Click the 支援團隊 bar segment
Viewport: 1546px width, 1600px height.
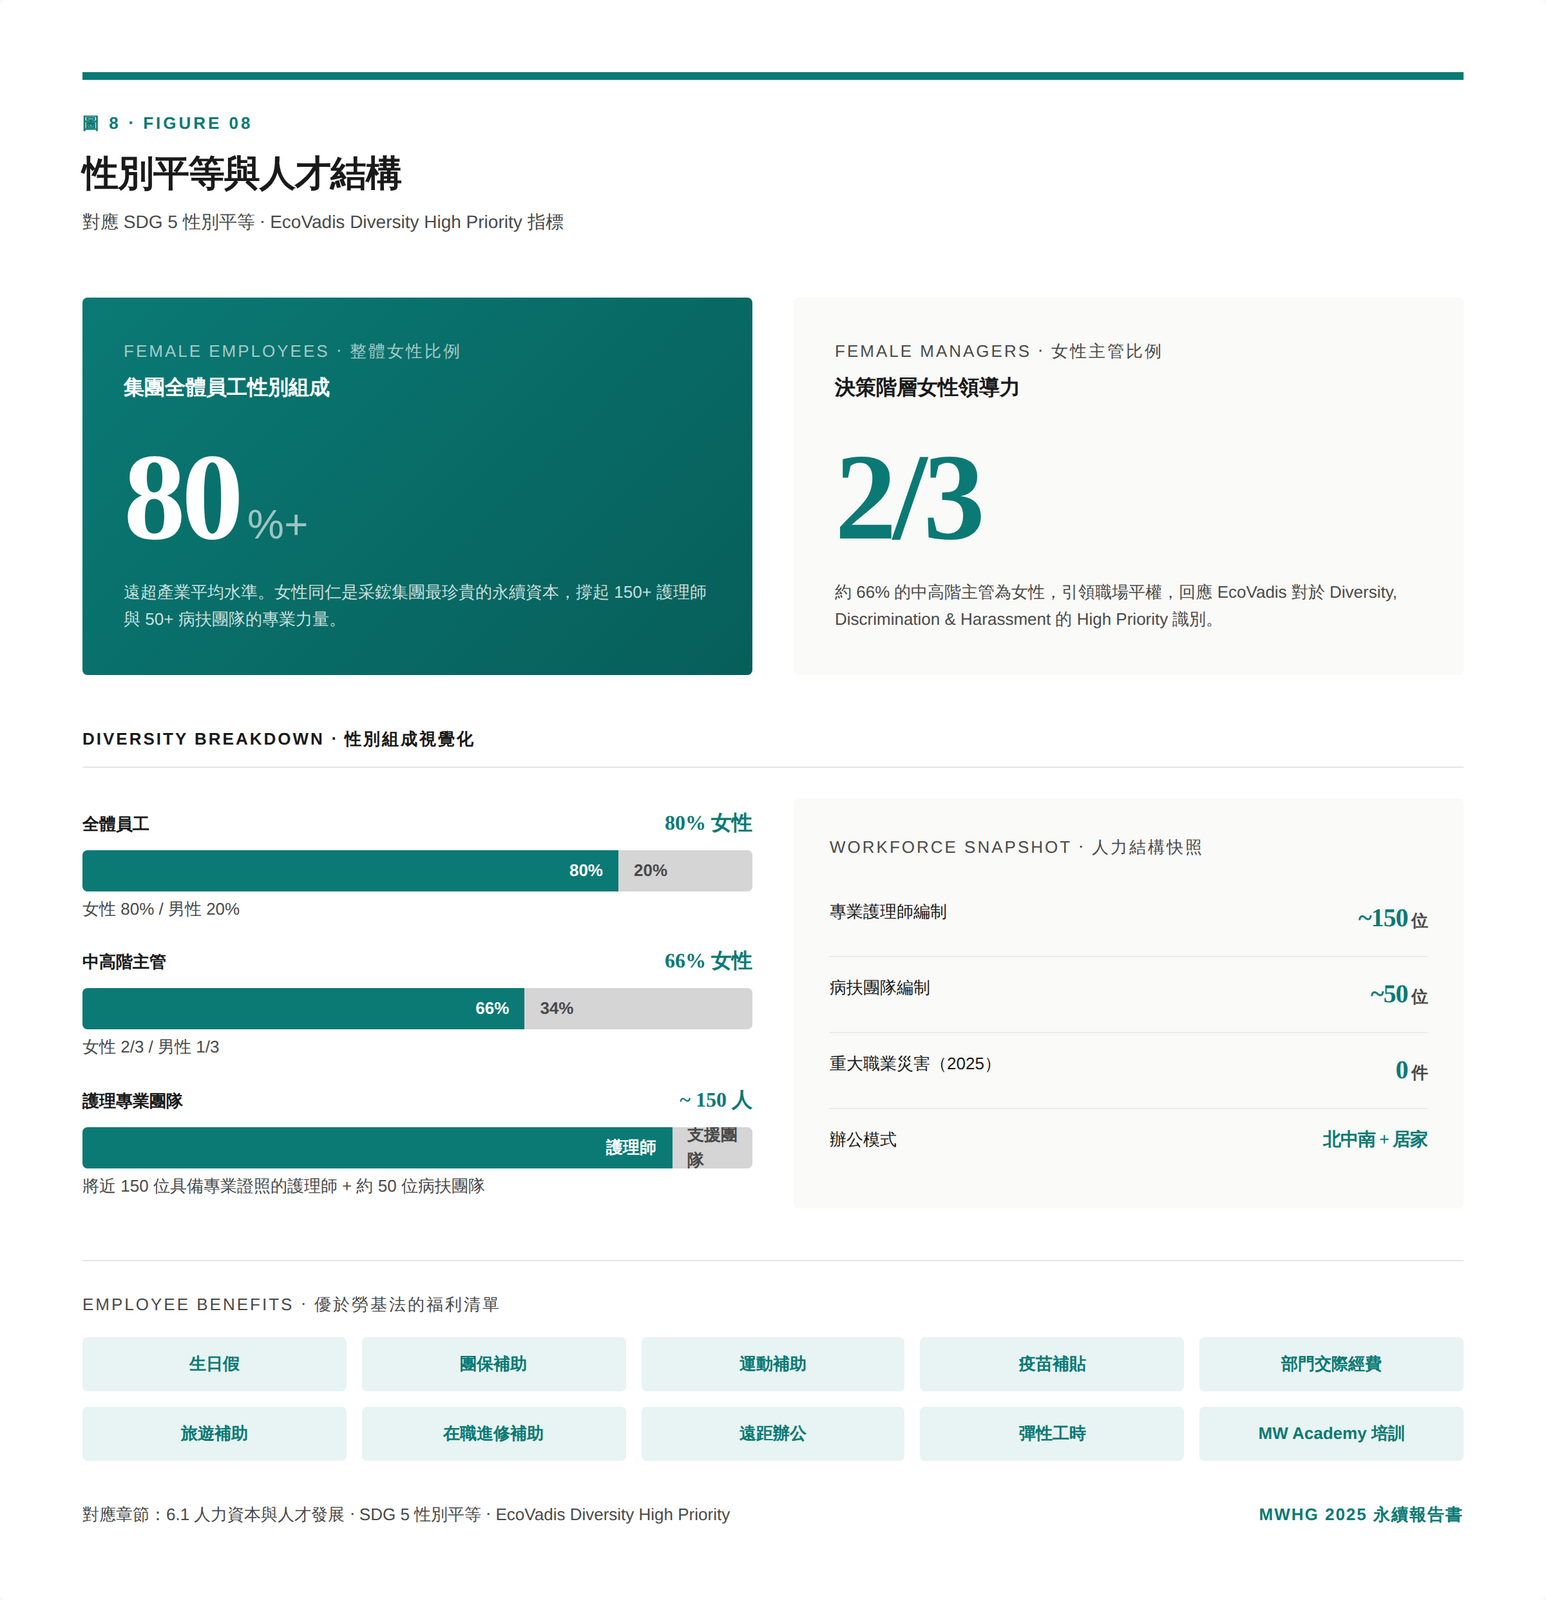[x=712, y=1148]
